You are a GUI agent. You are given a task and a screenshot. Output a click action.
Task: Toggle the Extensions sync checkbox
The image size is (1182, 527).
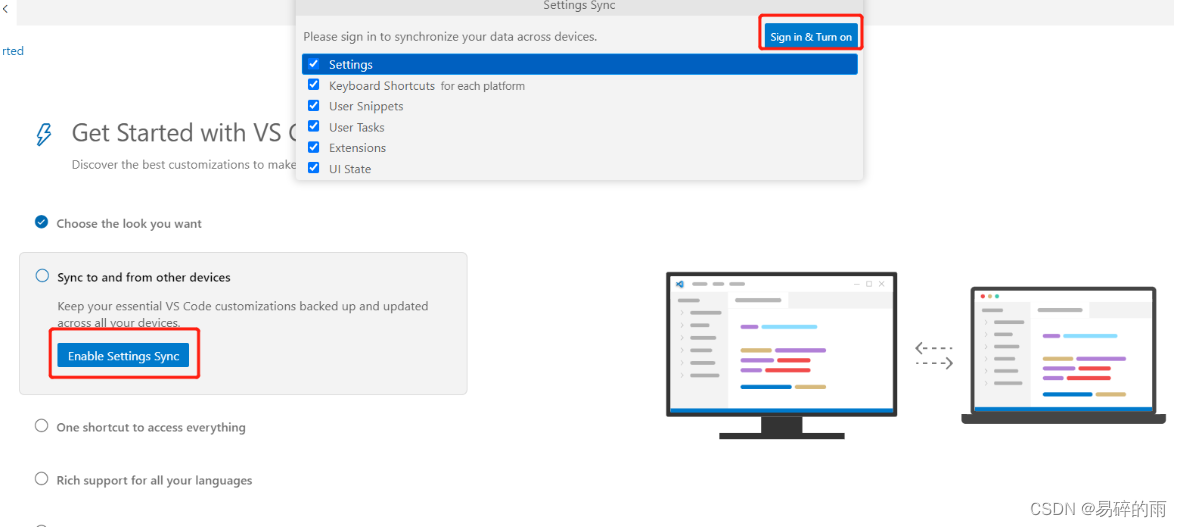pyautogui.click(x=314, y=147)
